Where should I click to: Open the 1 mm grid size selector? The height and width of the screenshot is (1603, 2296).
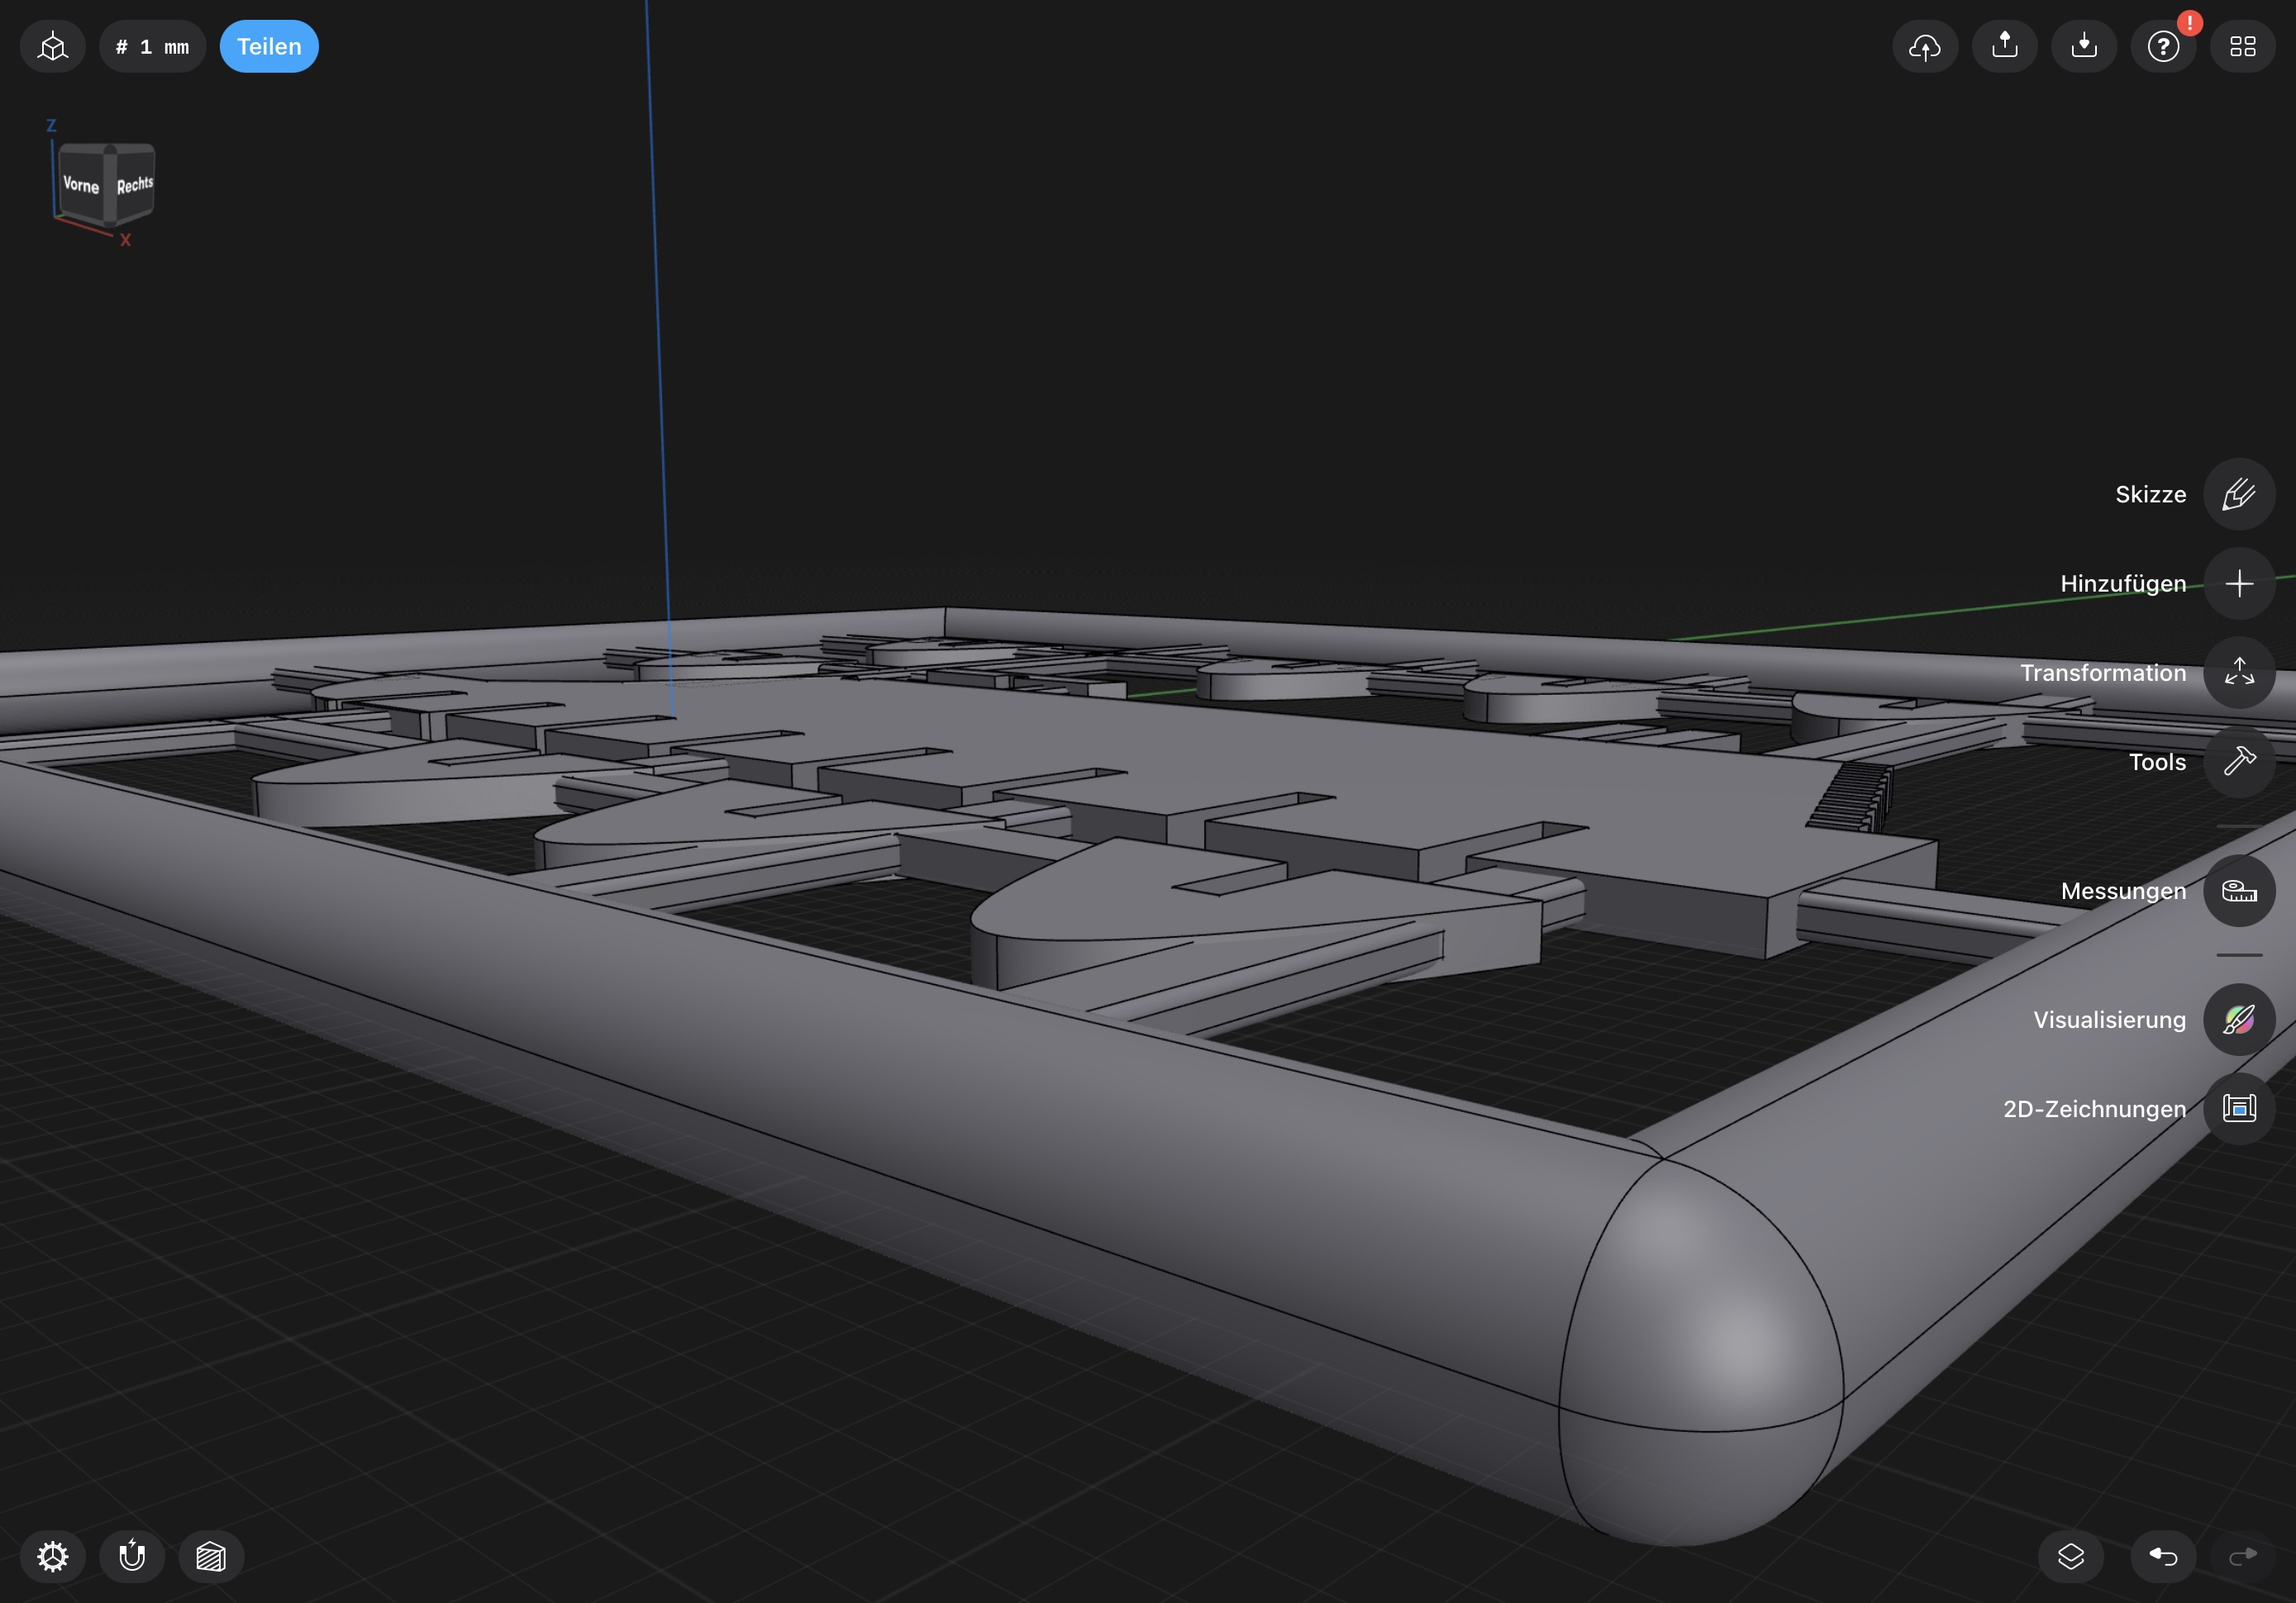[x=152, y=46]
